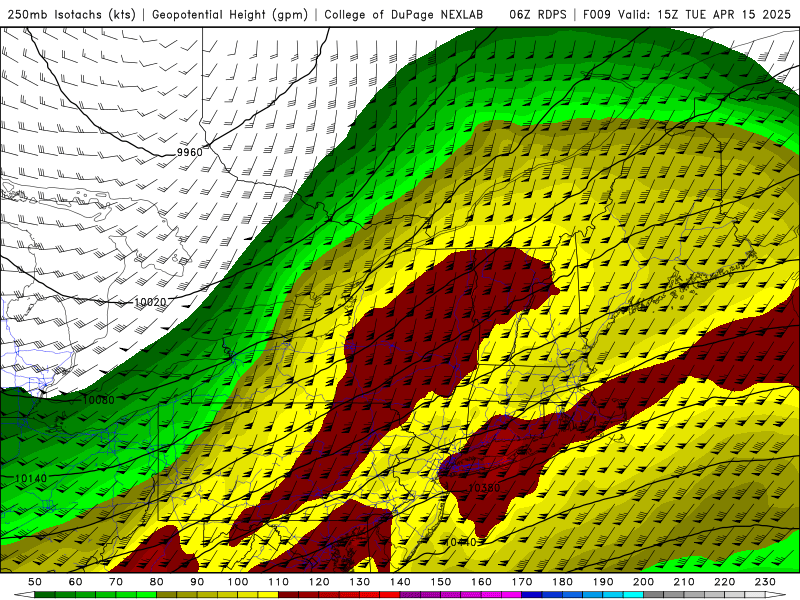The image size is (800, 600).
Task: Click the 150 value on the color scale
Action: (x=441, y=582)
